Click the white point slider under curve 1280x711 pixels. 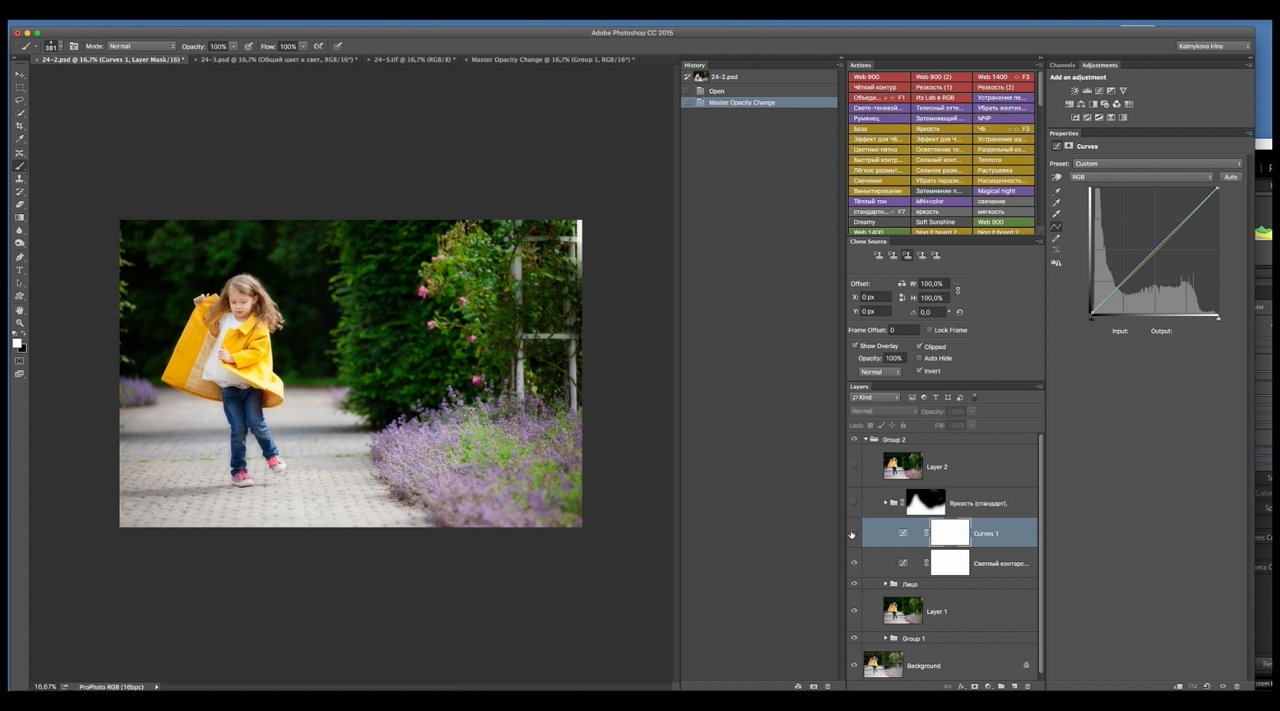[x=1218, y=318]
